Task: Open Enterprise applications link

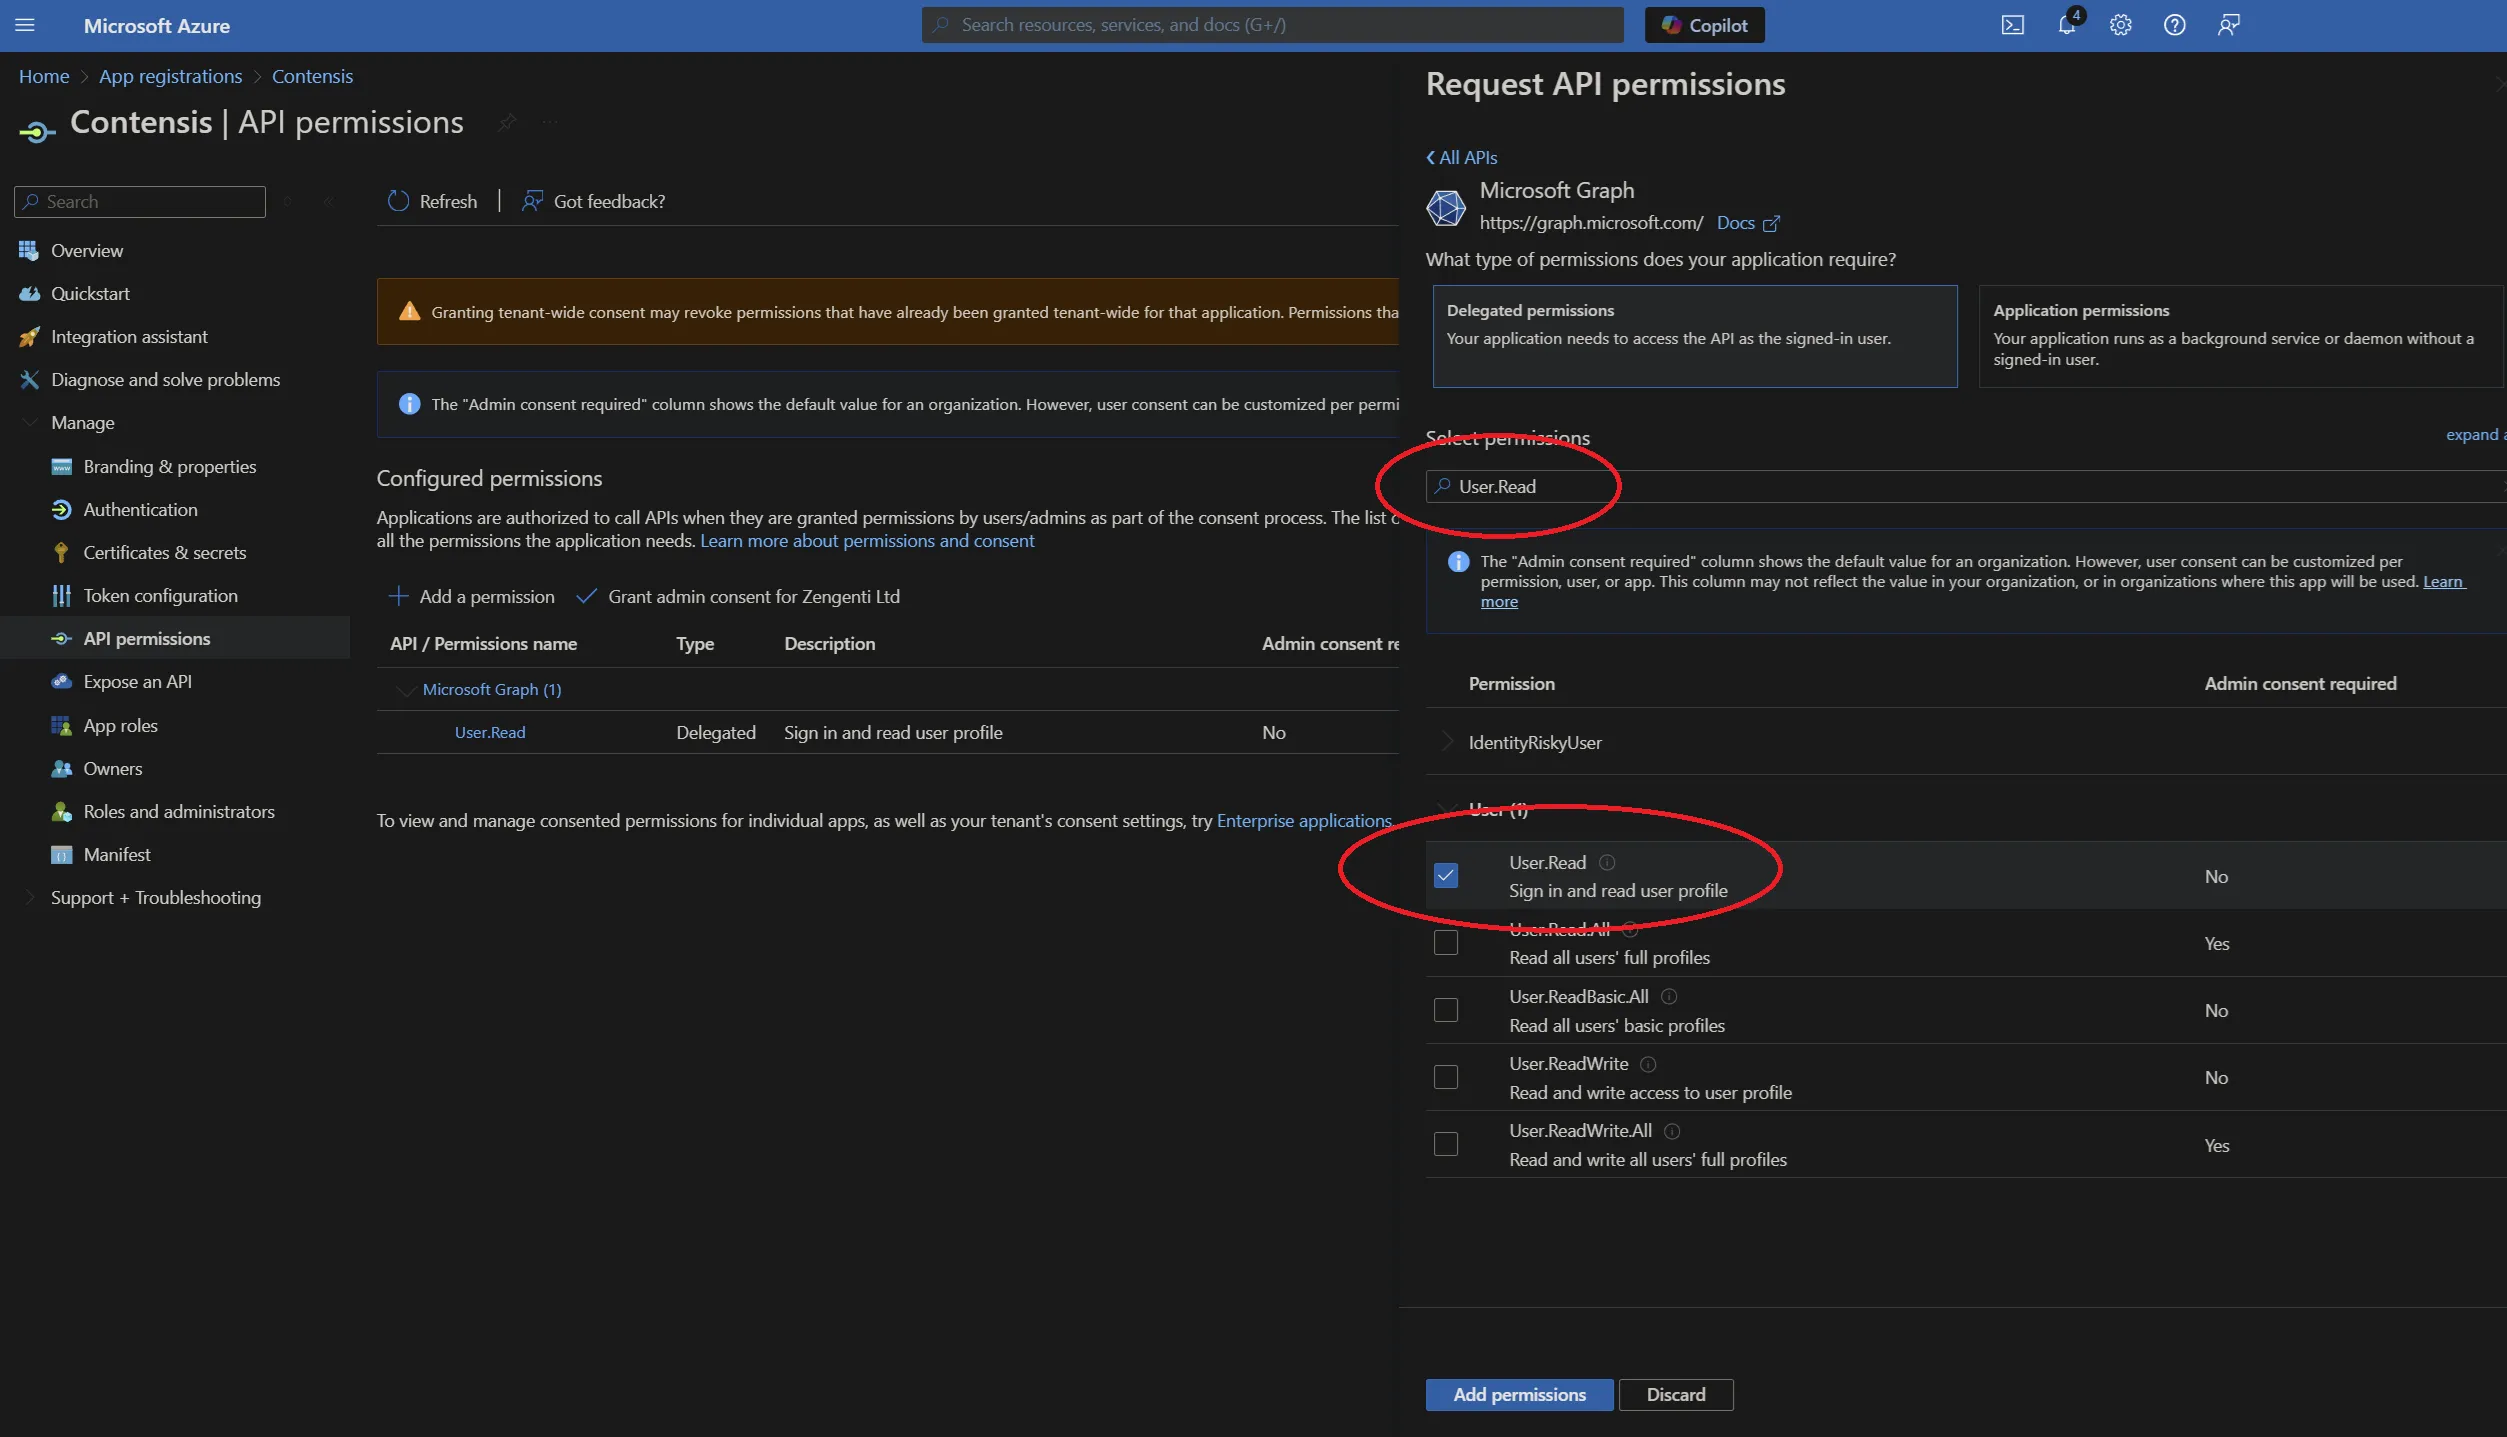Action: (1304, 820)
